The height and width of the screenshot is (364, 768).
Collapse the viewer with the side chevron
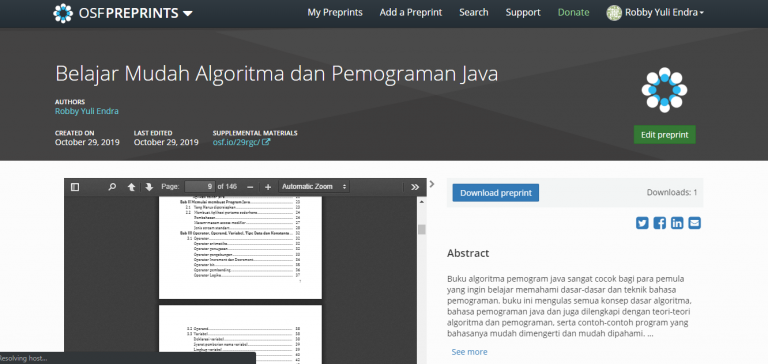point(432,184)
